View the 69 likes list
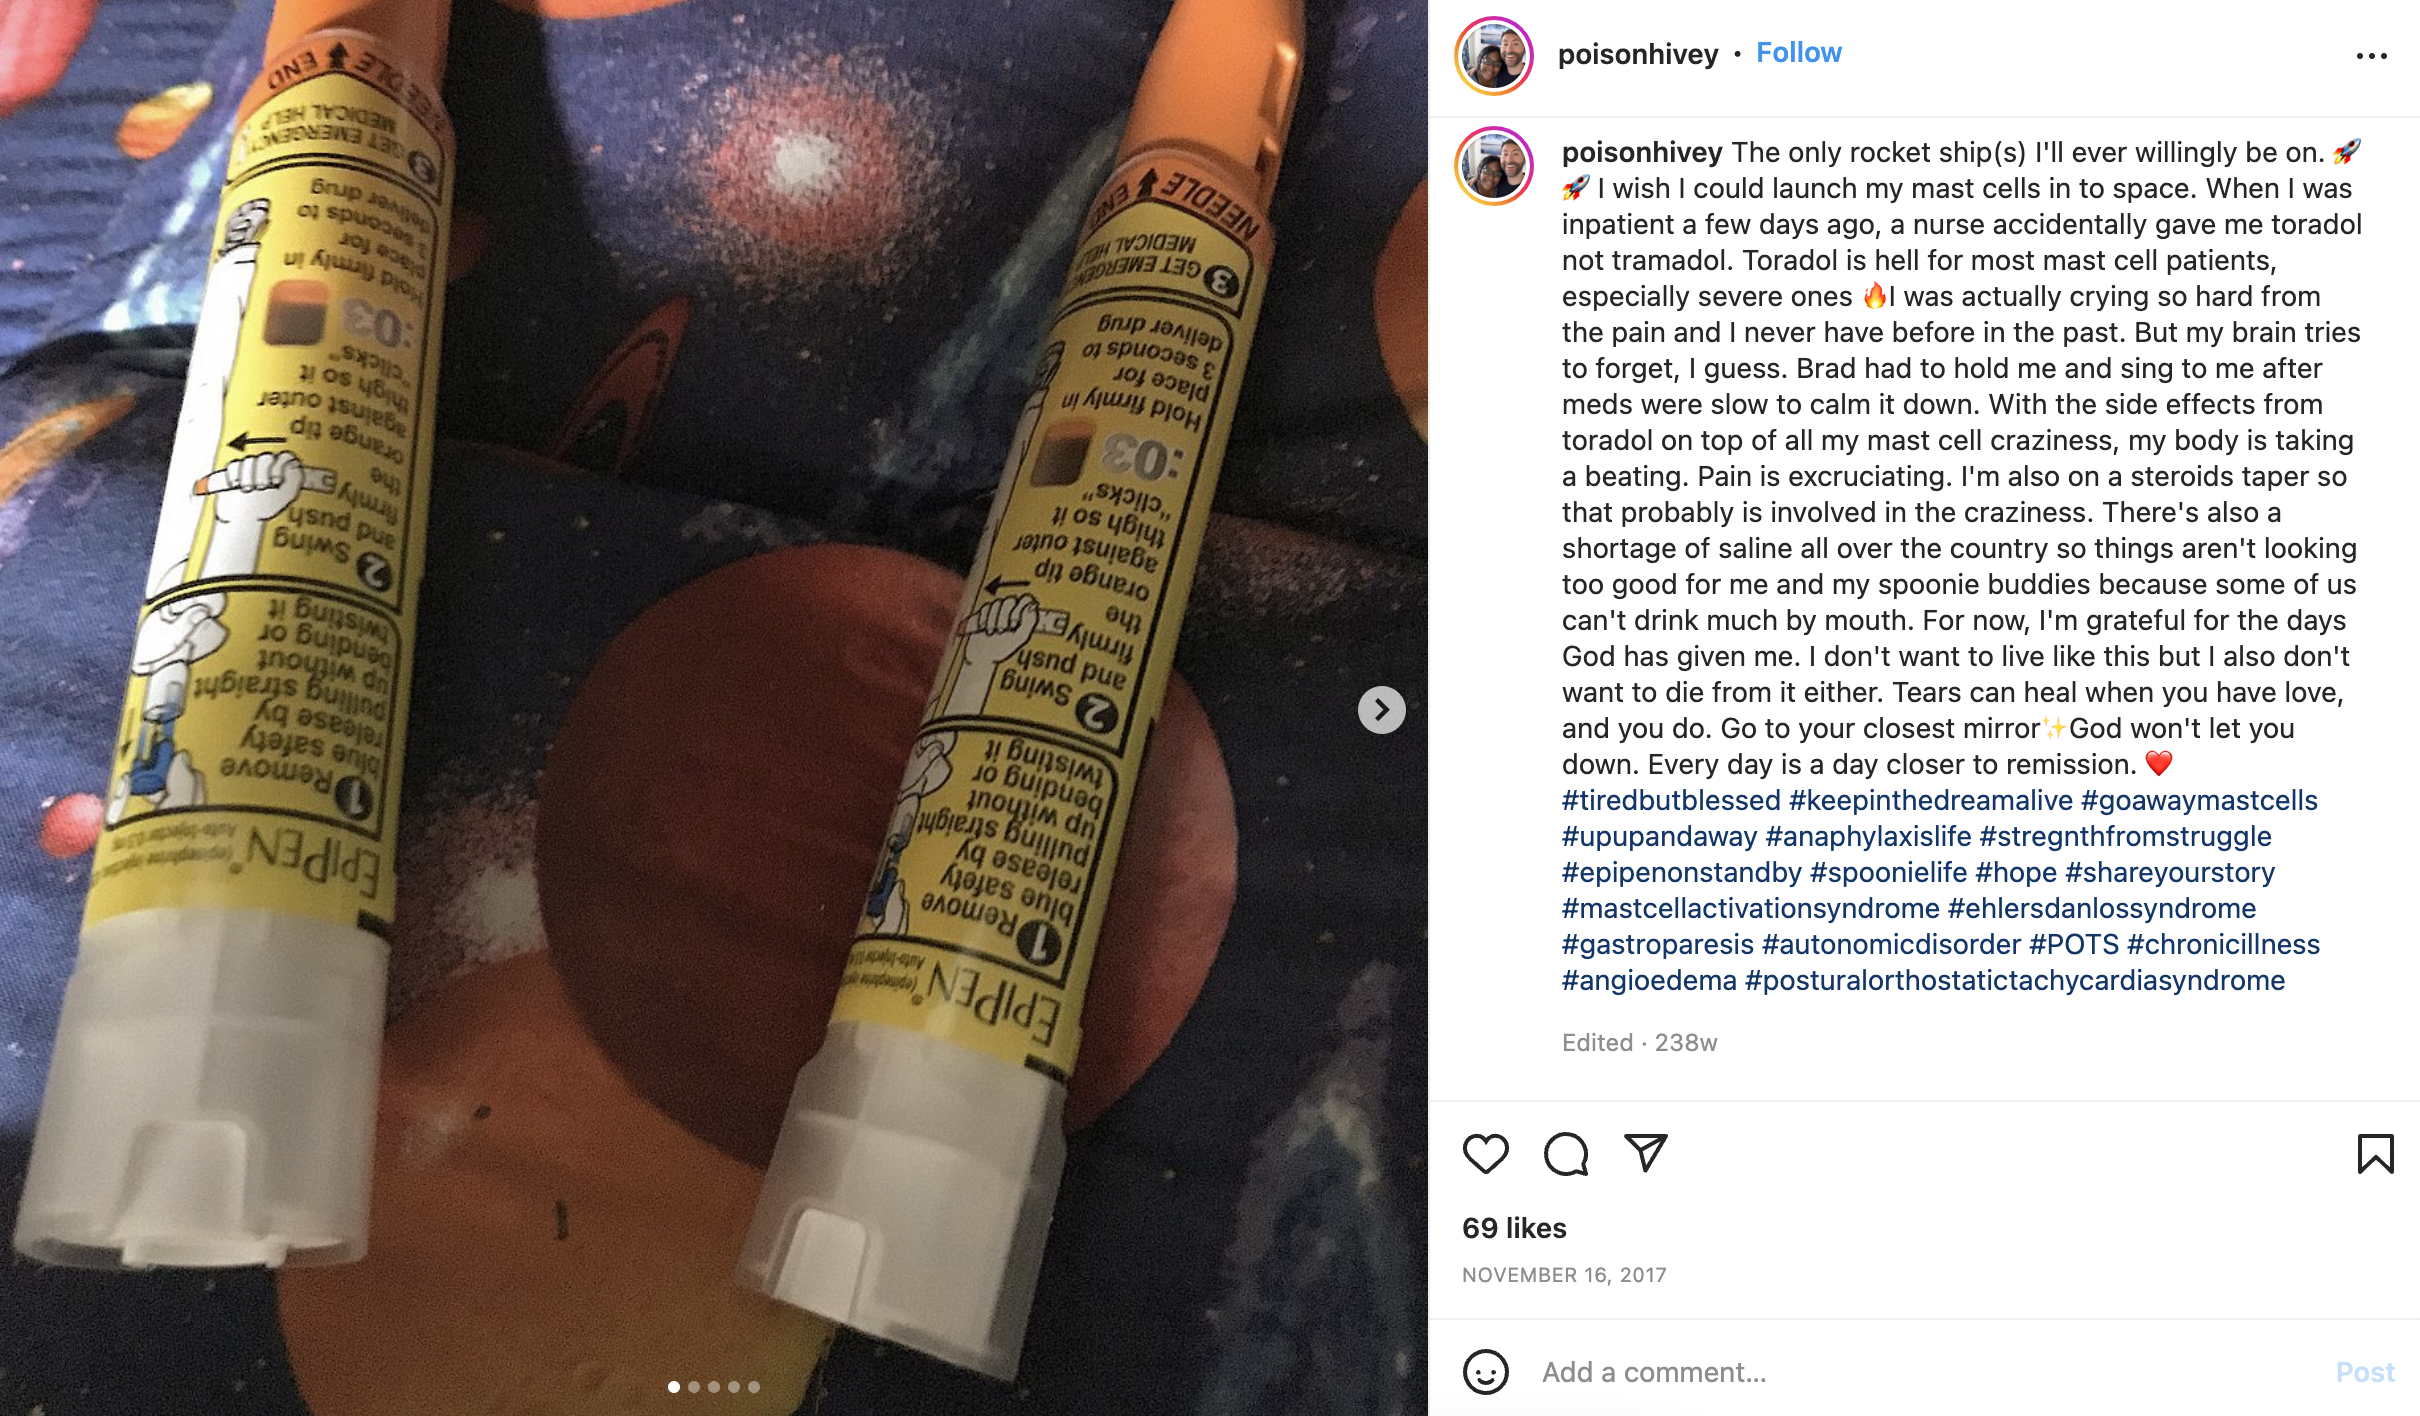Screen dimensions: 2420x1416 click(1514, 1228)
